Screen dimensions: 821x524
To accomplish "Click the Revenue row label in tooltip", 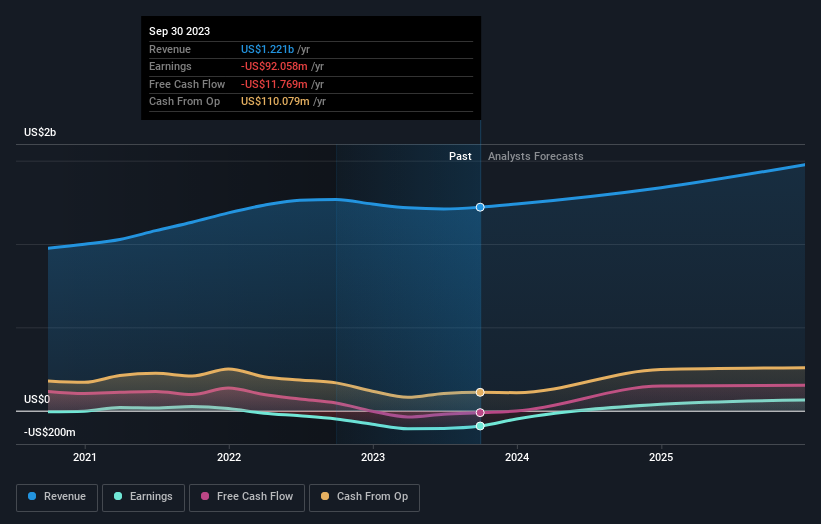I will click(x=170, y=49).
